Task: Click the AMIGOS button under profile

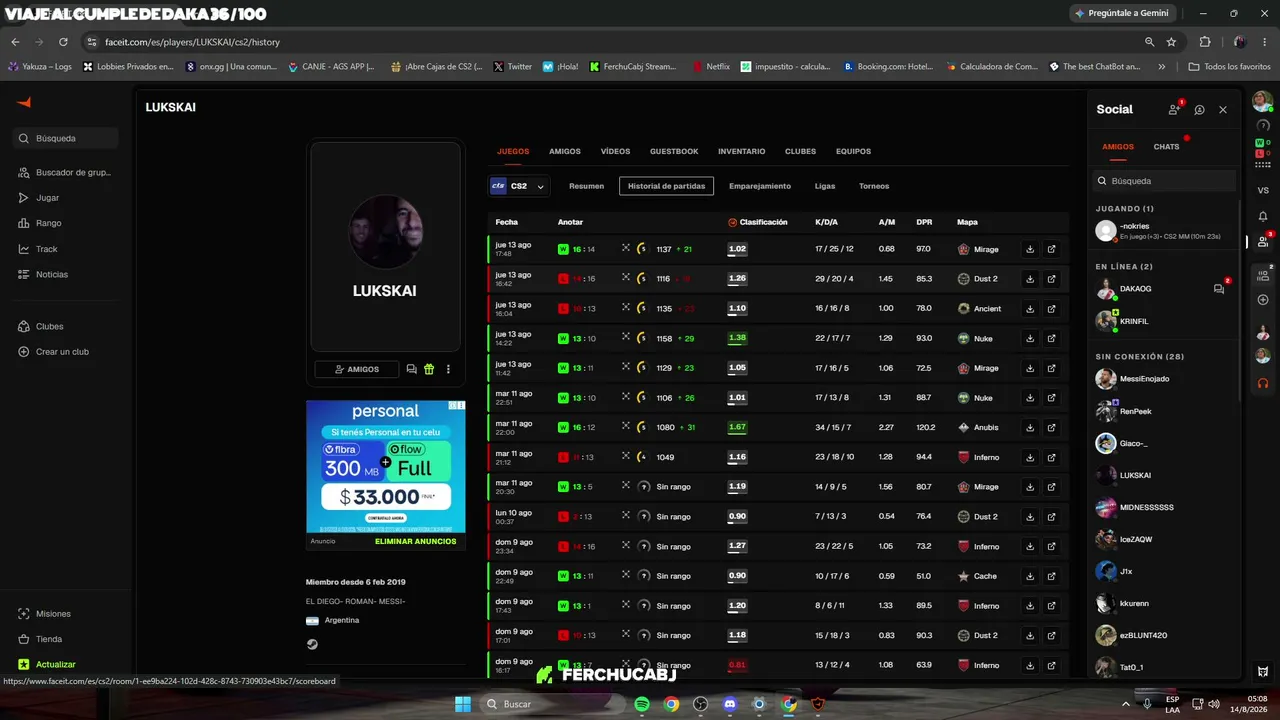Action: click(x=357, y=369)
